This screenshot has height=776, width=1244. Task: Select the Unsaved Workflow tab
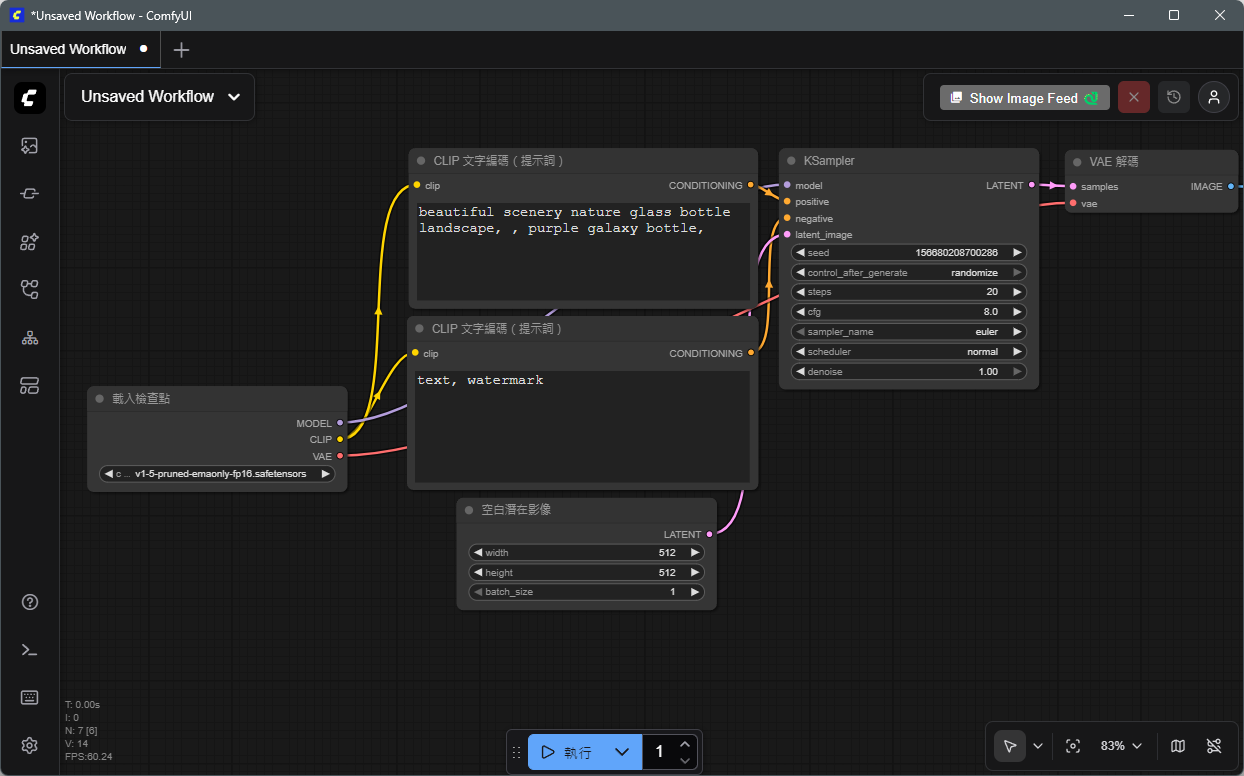tap(68, 49)
